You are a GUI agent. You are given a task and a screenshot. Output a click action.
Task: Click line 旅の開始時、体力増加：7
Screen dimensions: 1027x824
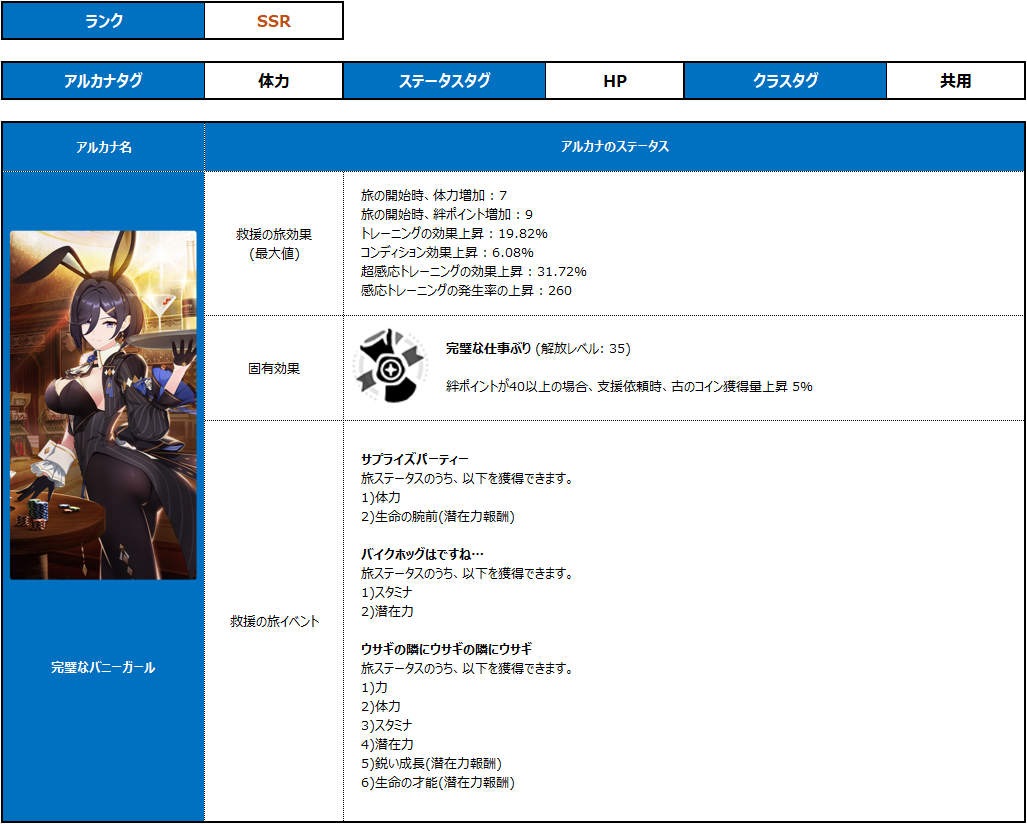[x=434, y=195]
